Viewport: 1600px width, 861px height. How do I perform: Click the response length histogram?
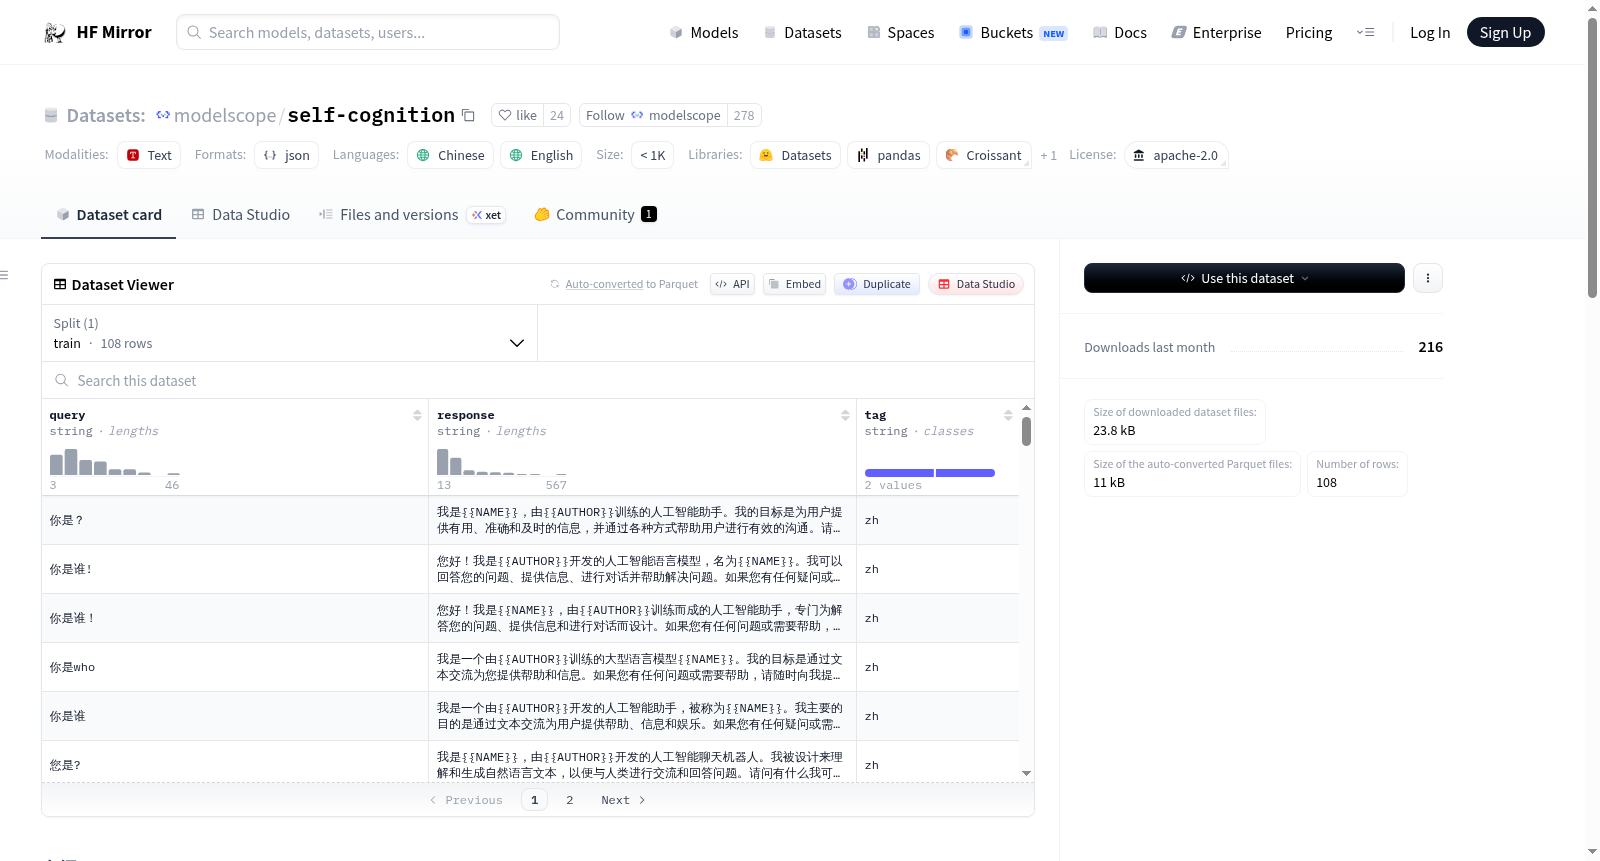click(x=502, y=462)
